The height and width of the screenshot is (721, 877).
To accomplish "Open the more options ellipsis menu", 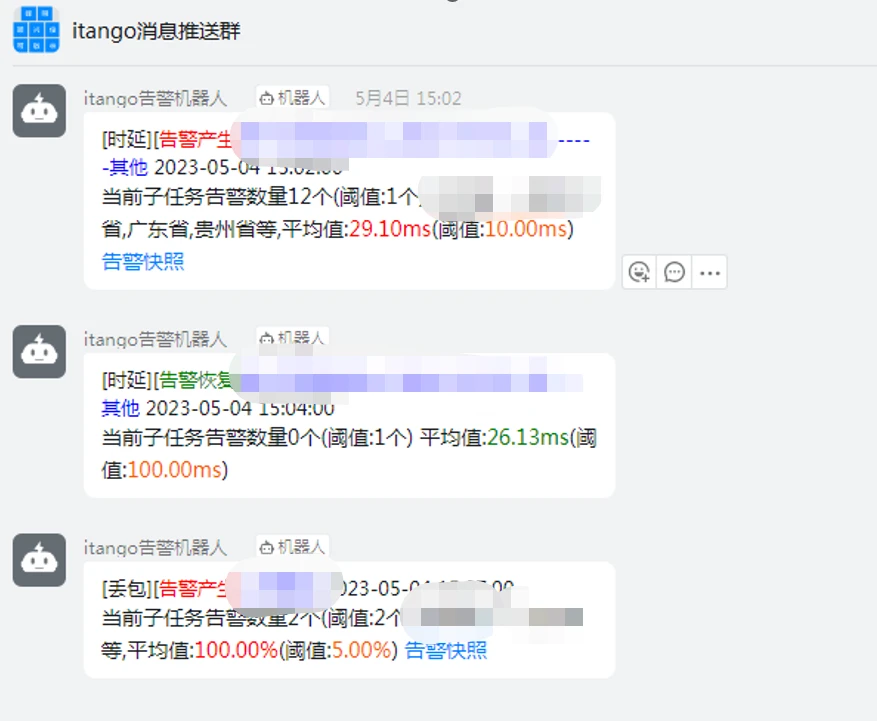I will [709, 272].
